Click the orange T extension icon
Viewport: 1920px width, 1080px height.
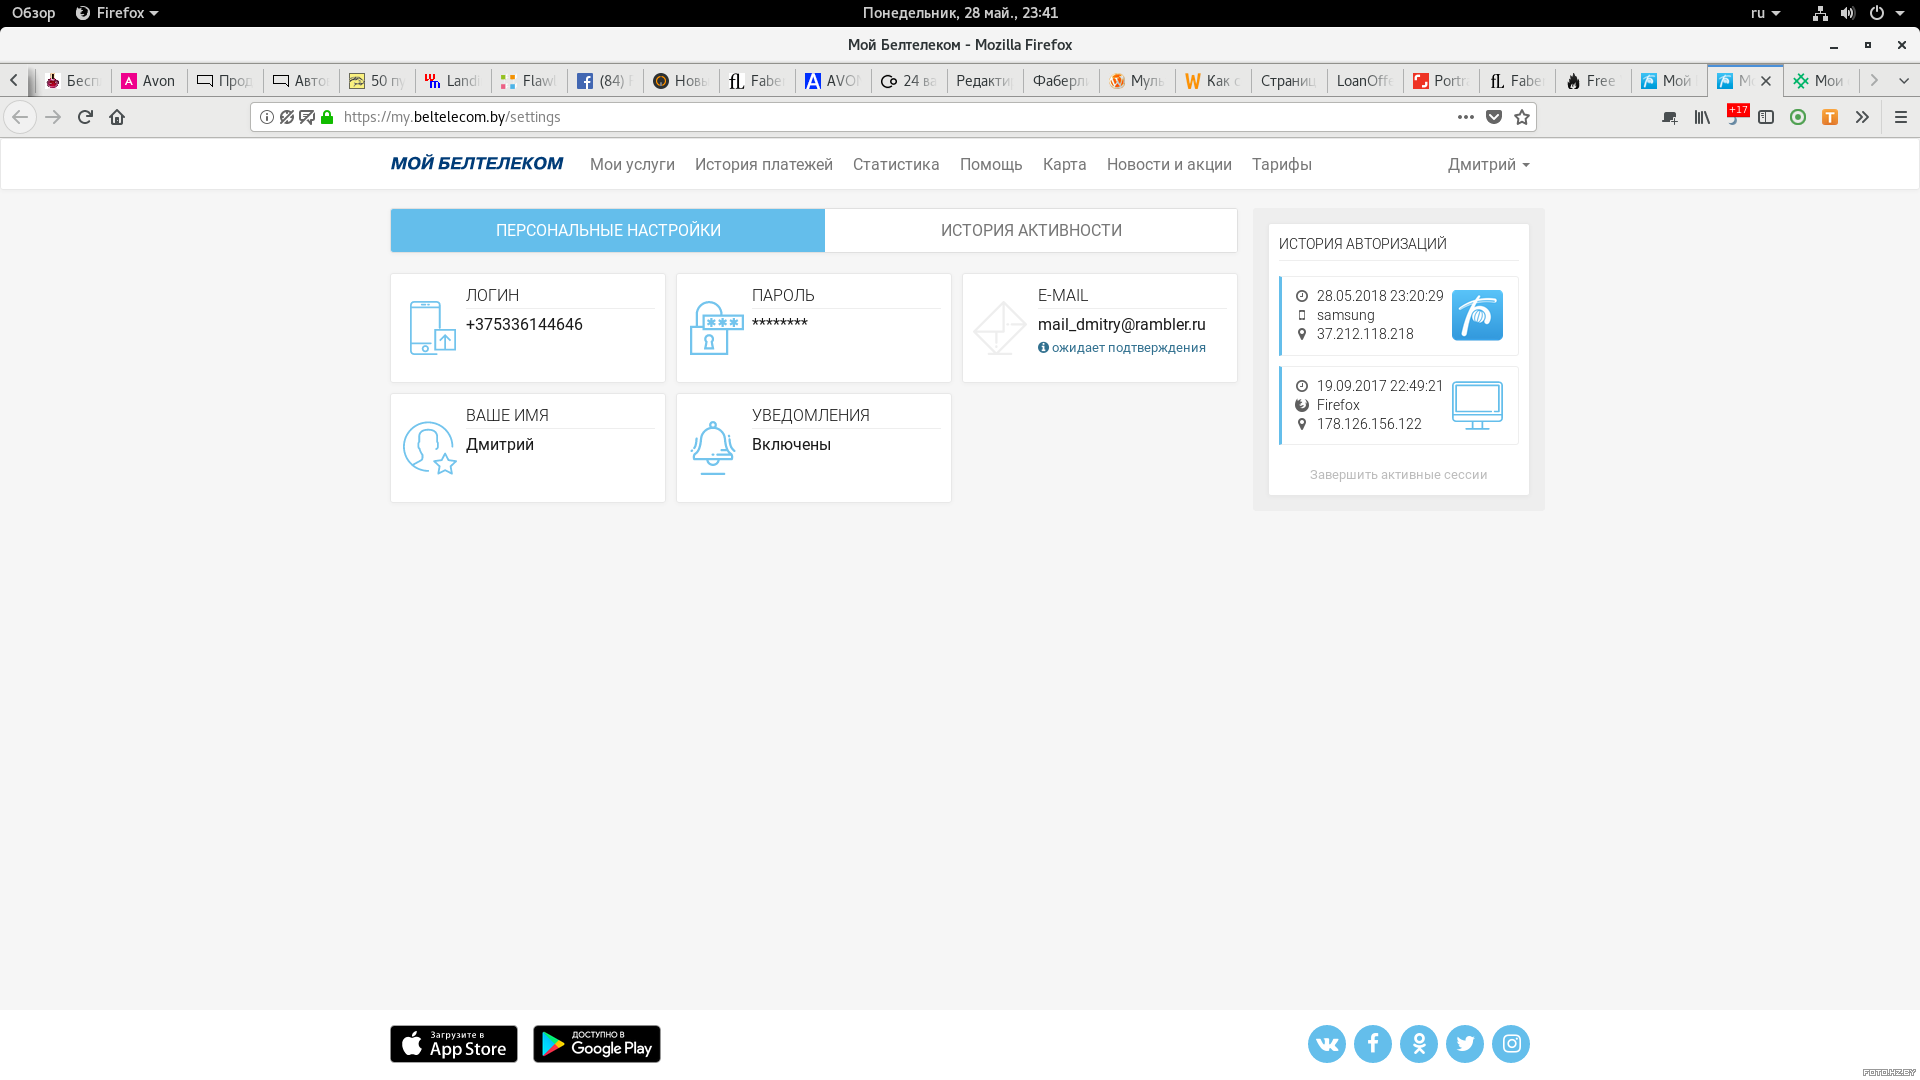pyautogui.click(x=1830, y=117)
